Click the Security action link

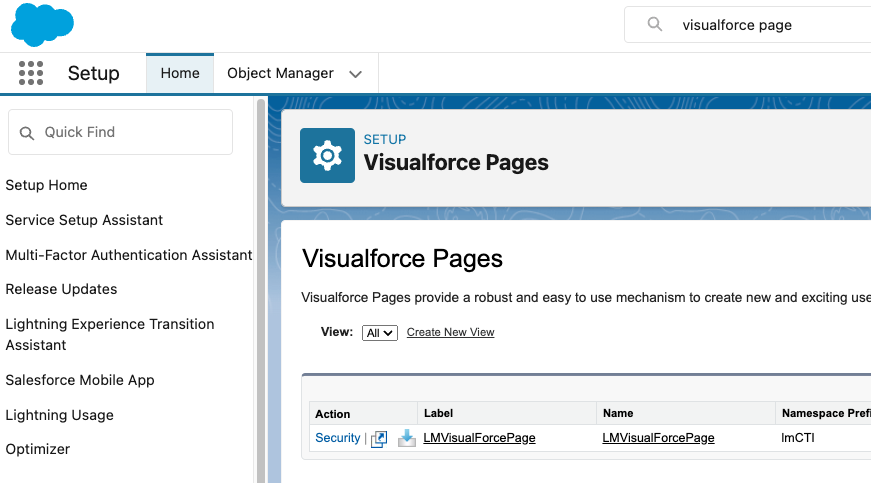337,438
